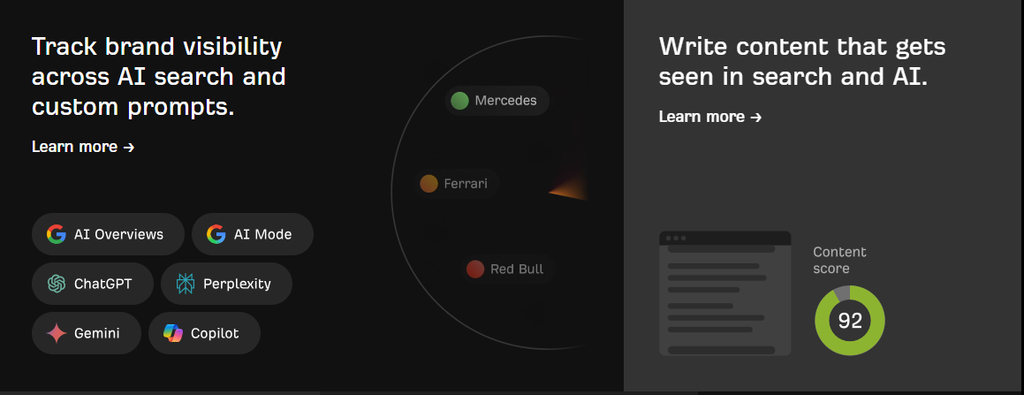Viewport: 1024px width, 395px height.
Task: Click the Gemini star icon
Action: 56,333
